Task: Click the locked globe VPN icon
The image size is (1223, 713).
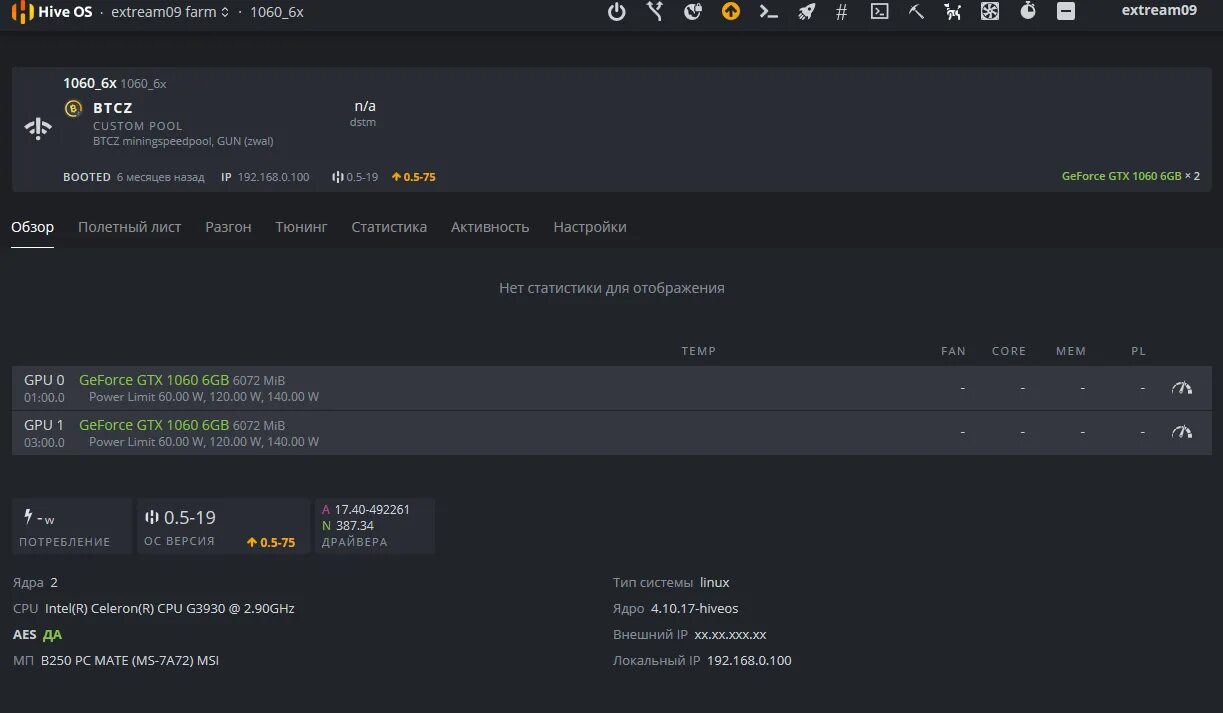Action: (693, 12)
